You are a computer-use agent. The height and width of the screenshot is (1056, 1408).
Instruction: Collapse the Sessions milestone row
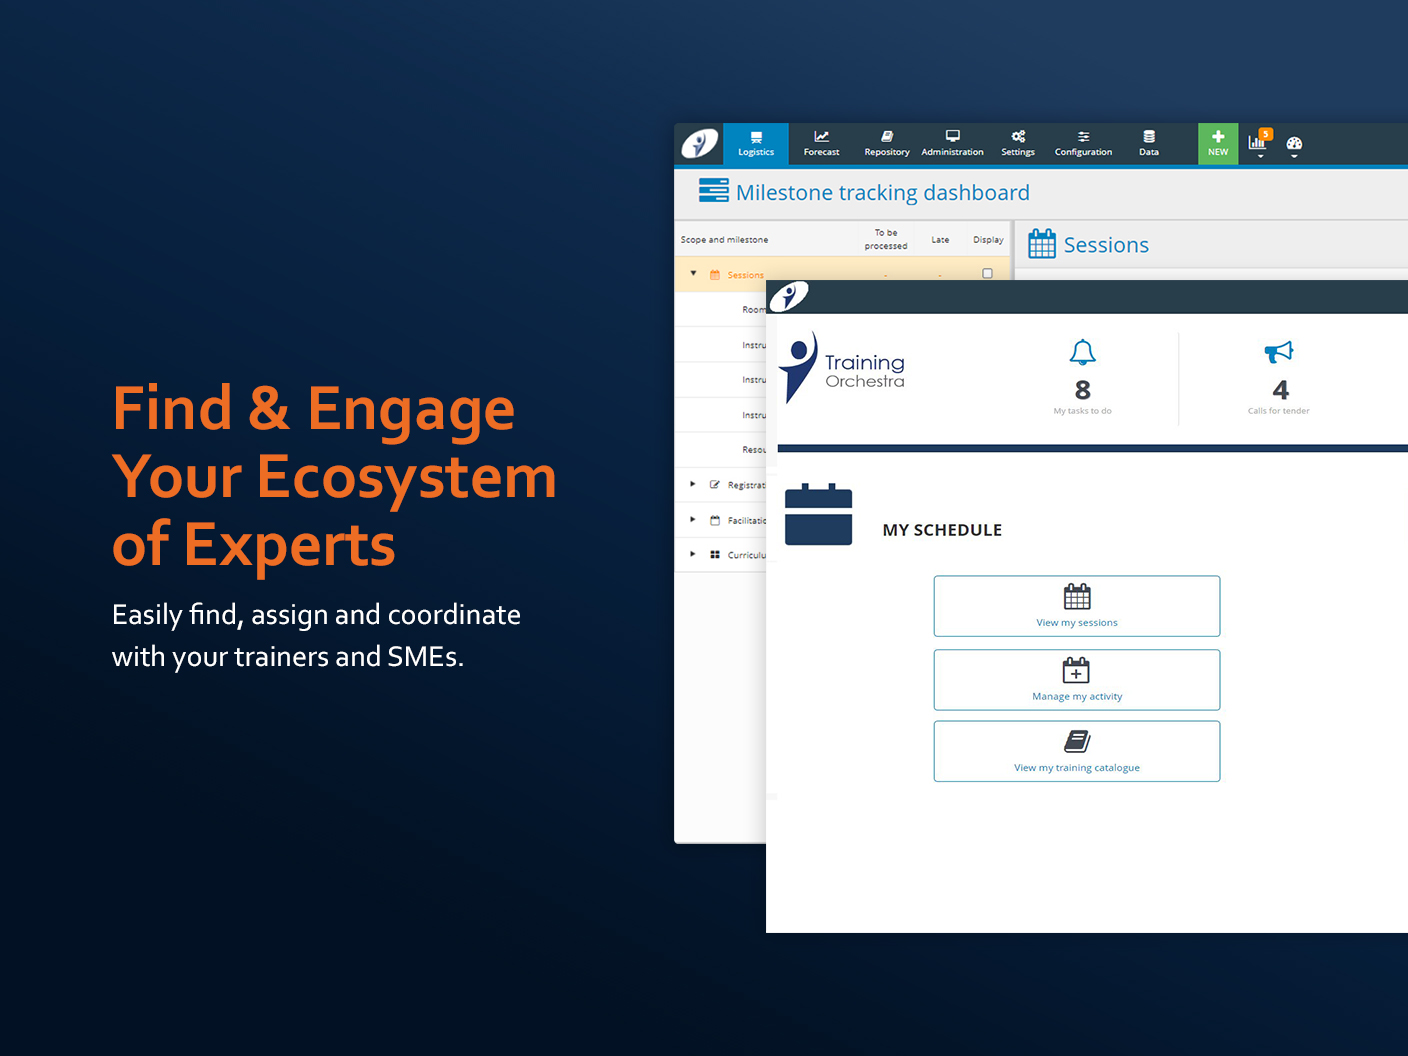tap(693, 272)
